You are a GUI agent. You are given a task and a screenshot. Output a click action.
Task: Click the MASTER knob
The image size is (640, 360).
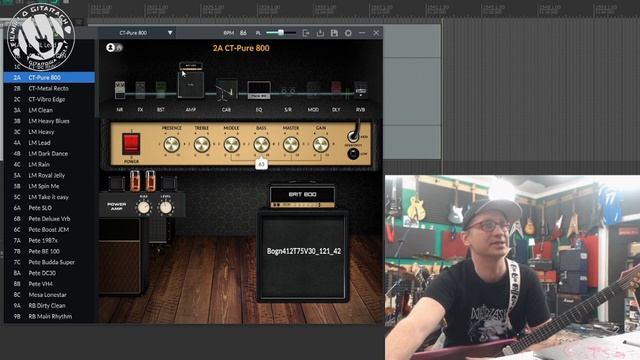[291, 144]
